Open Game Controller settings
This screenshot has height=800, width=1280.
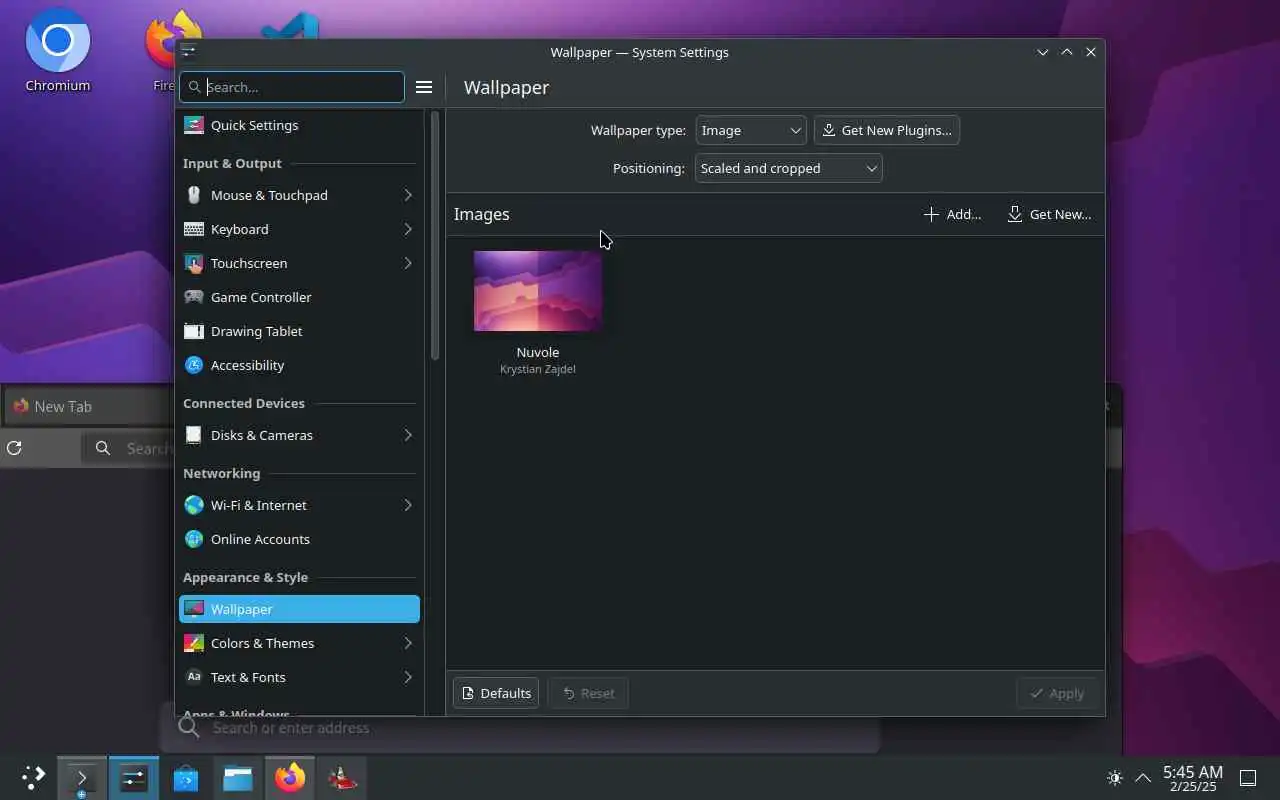(299, 297)
